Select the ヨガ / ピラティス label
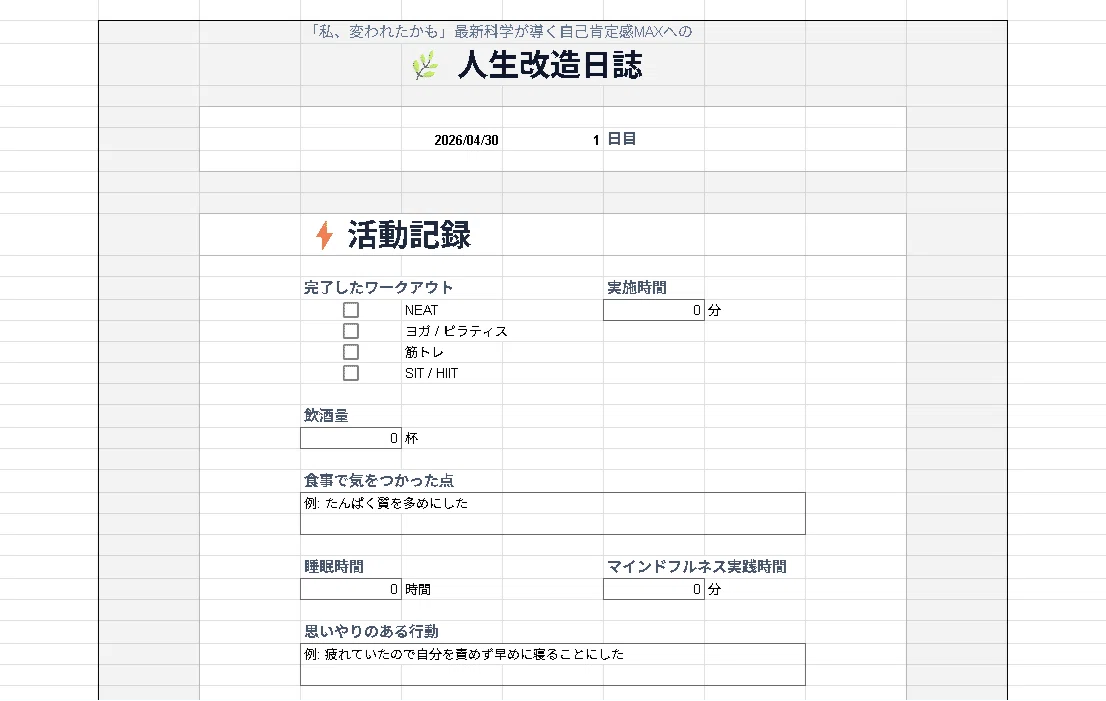 [456, 331]
